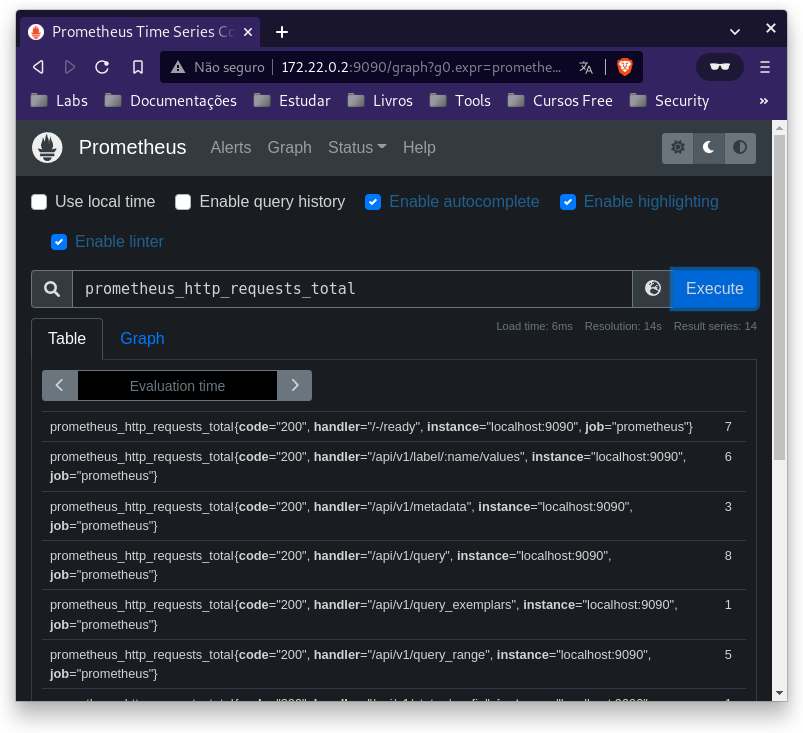Click the browser forward arrow
The height and width of the screenshot is (733, 803).
coord(70,67)
